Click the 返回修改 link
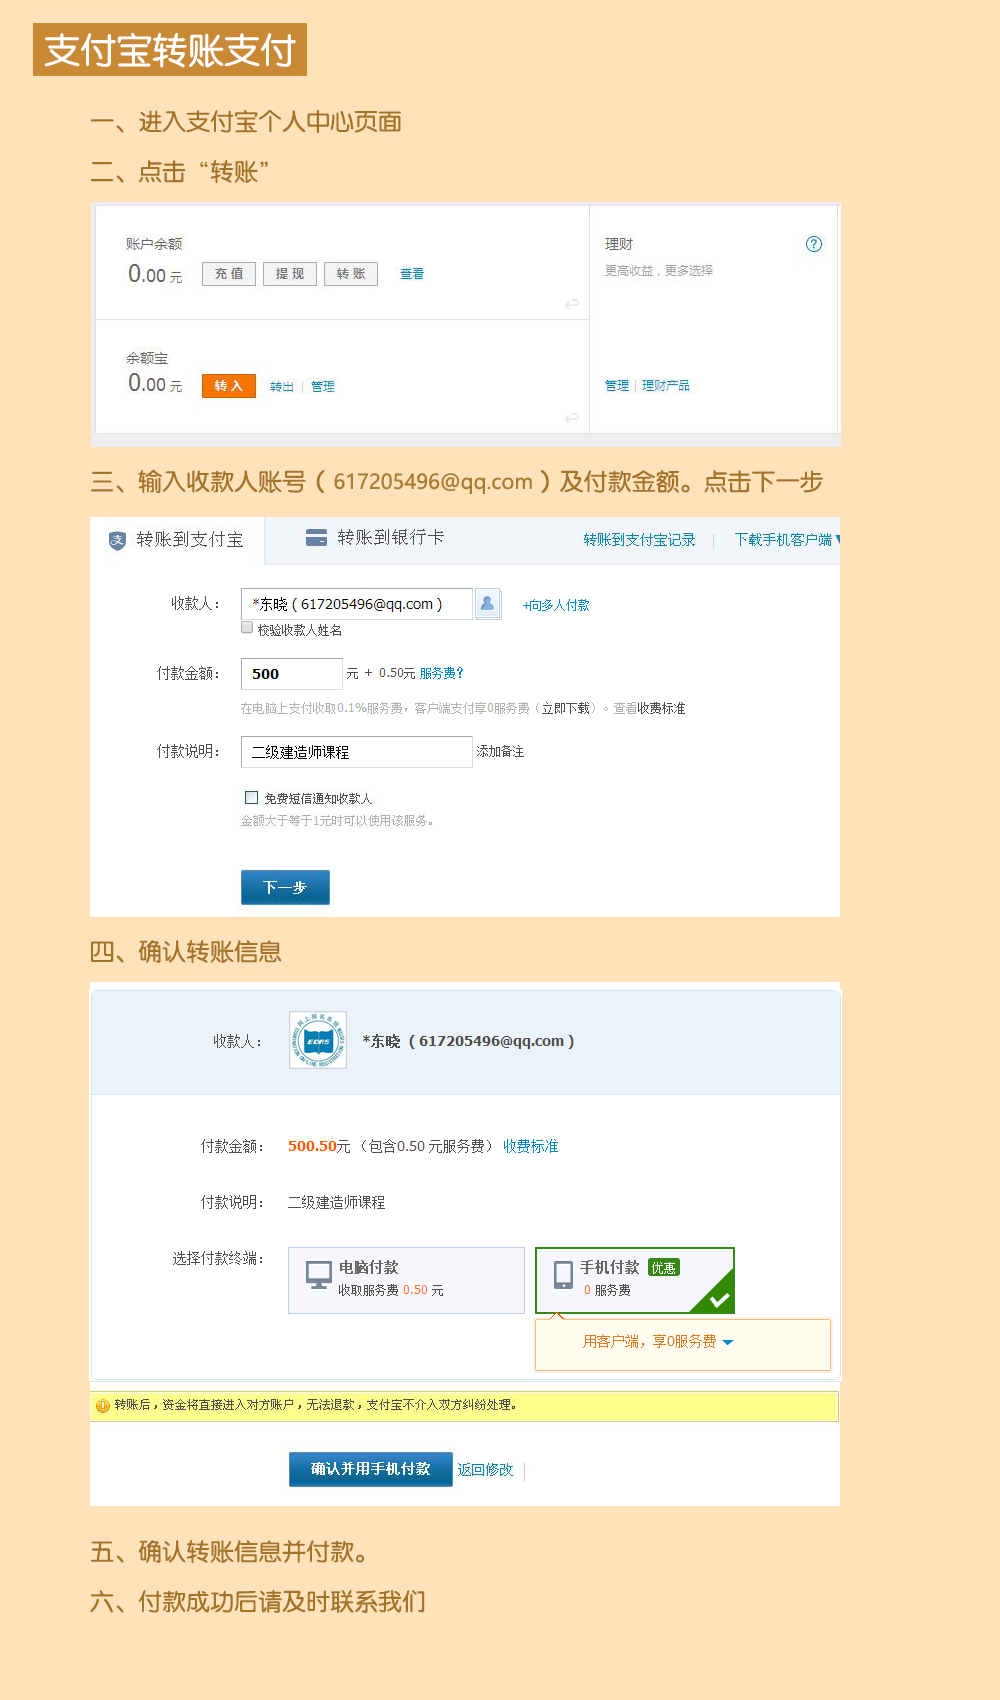 [x=485, y=1470]
